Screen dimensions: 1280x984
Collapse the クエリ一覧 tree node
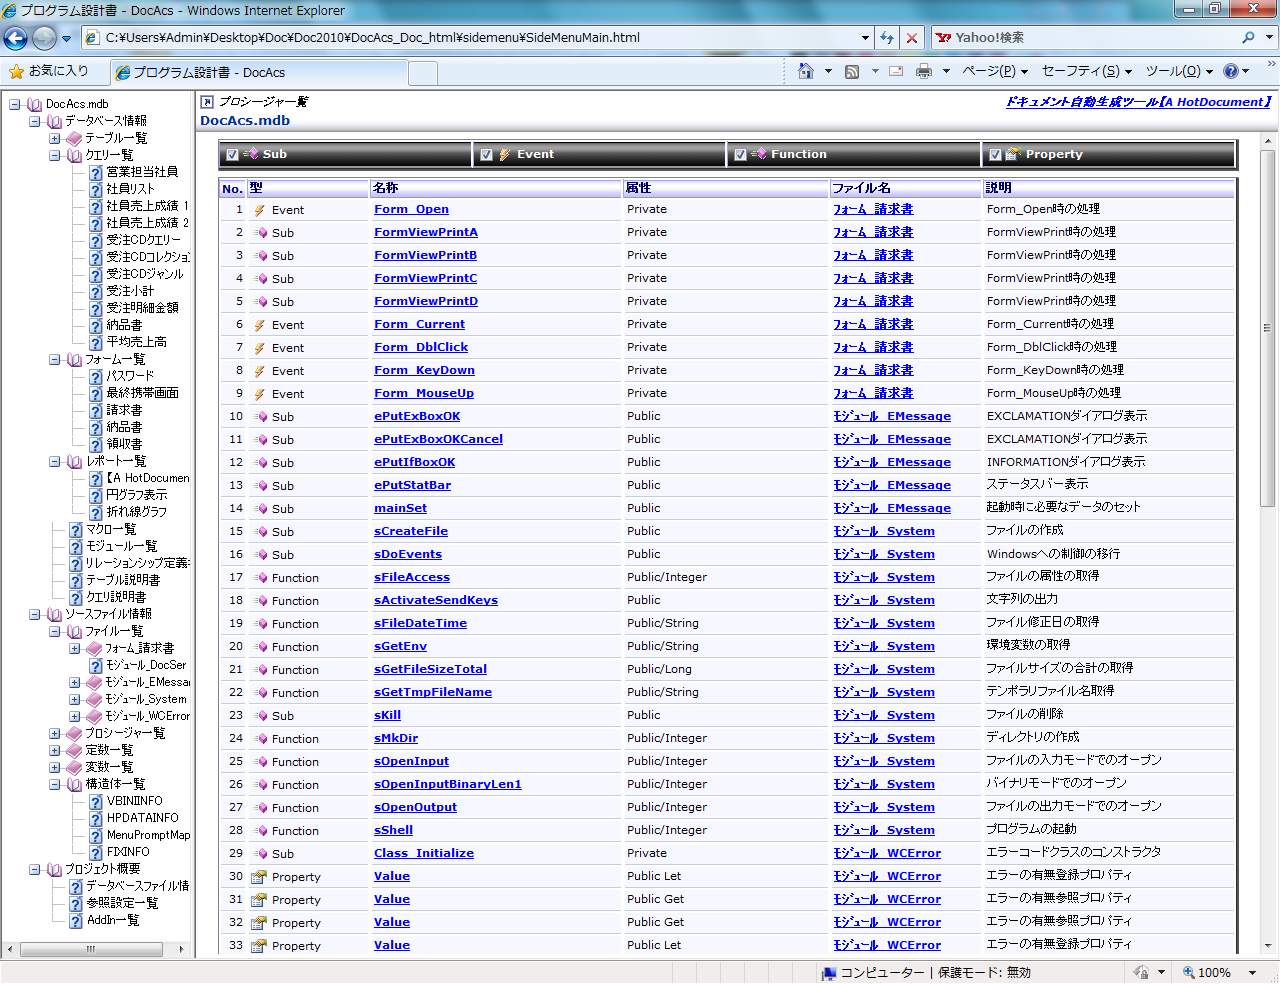tap(55, 155)
